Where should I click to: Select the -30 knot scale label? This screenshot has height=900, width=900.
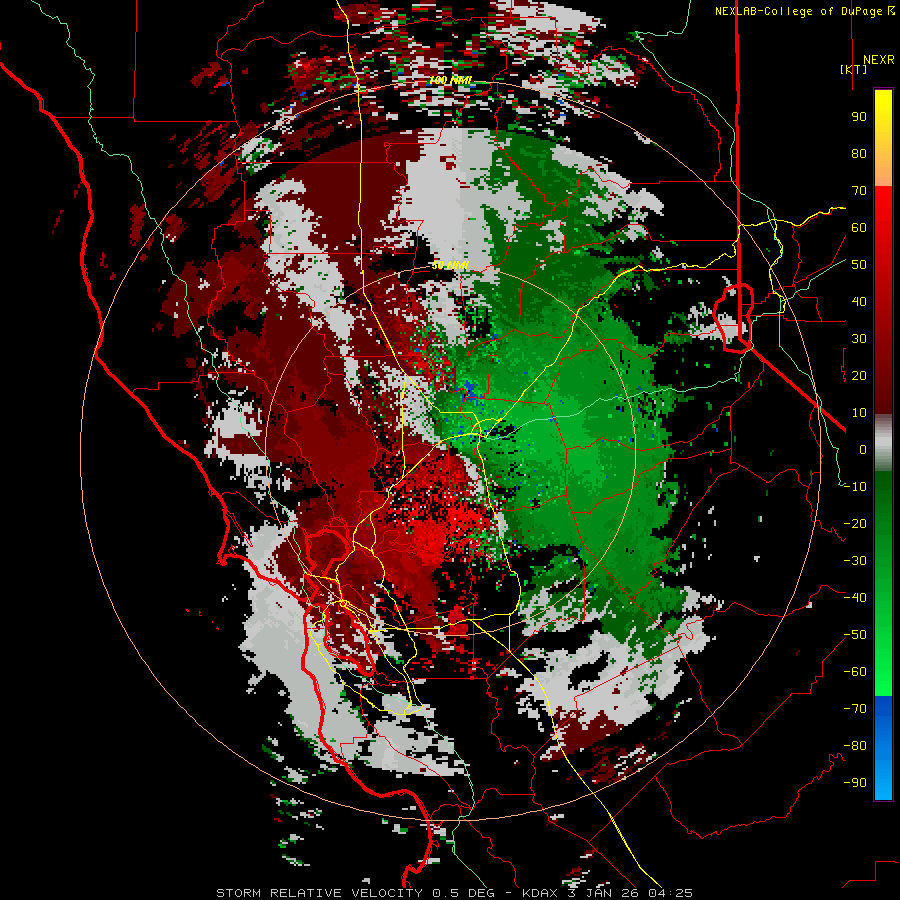pyautogui.click(x=855, y=561)
